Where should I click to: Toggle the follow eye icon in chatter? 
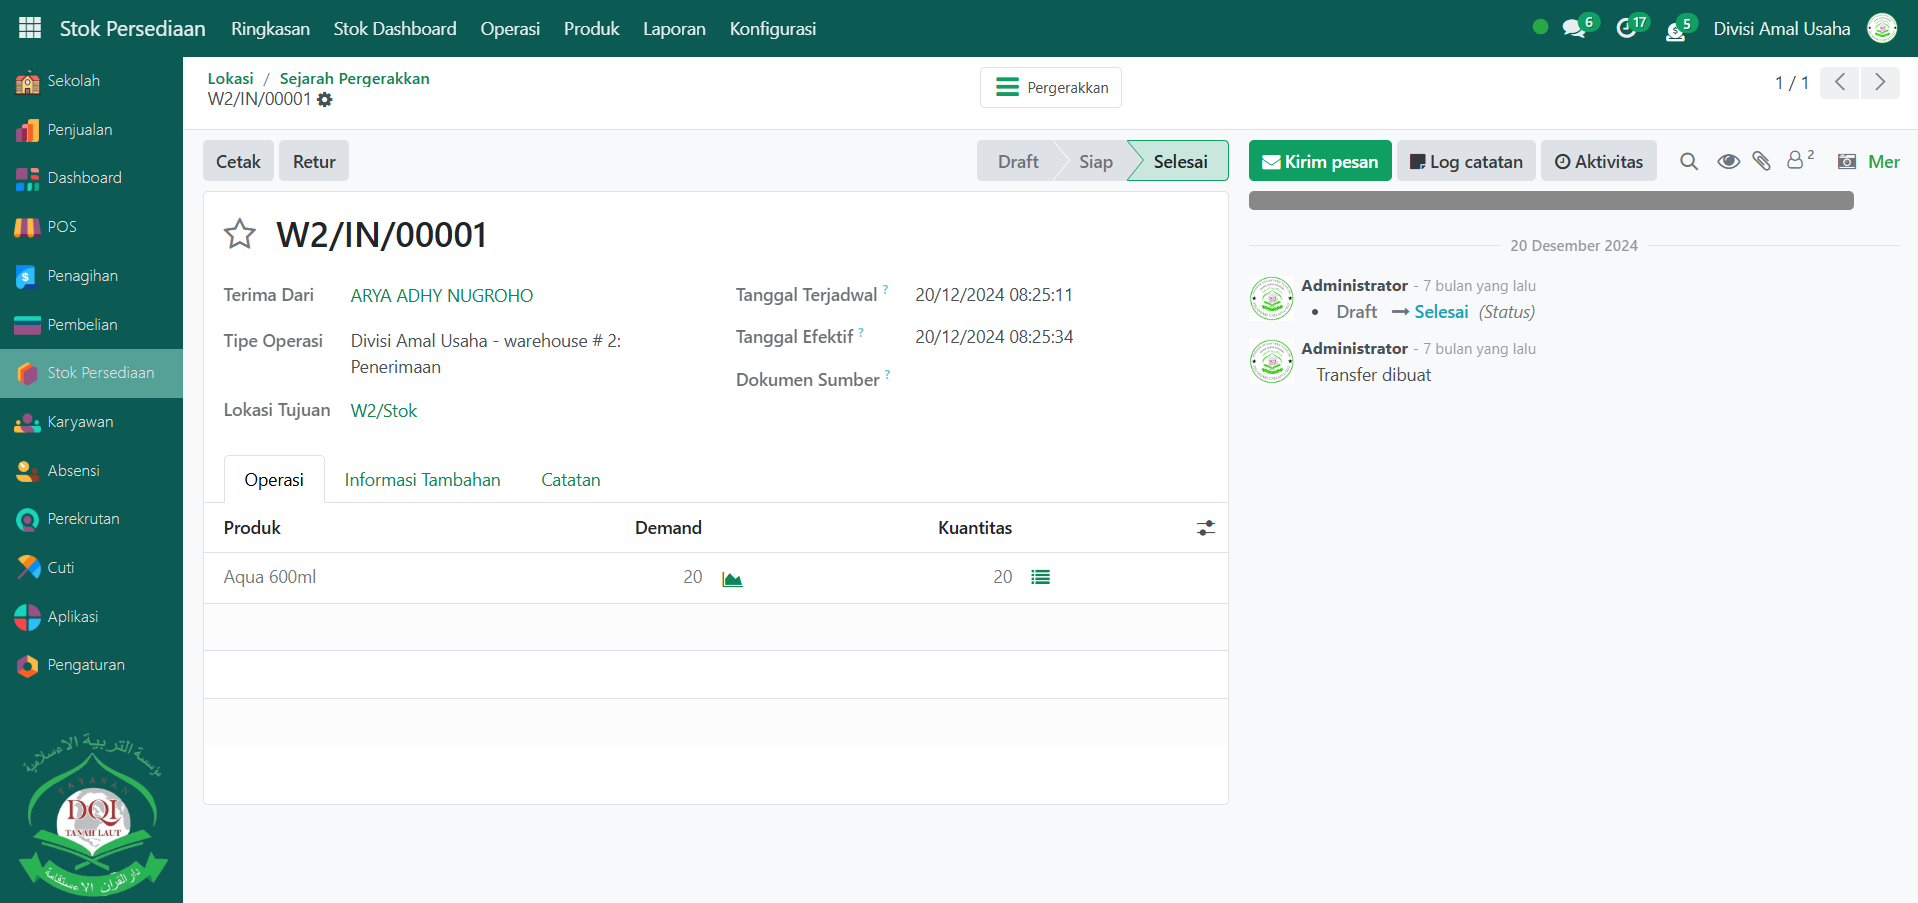1728,162
